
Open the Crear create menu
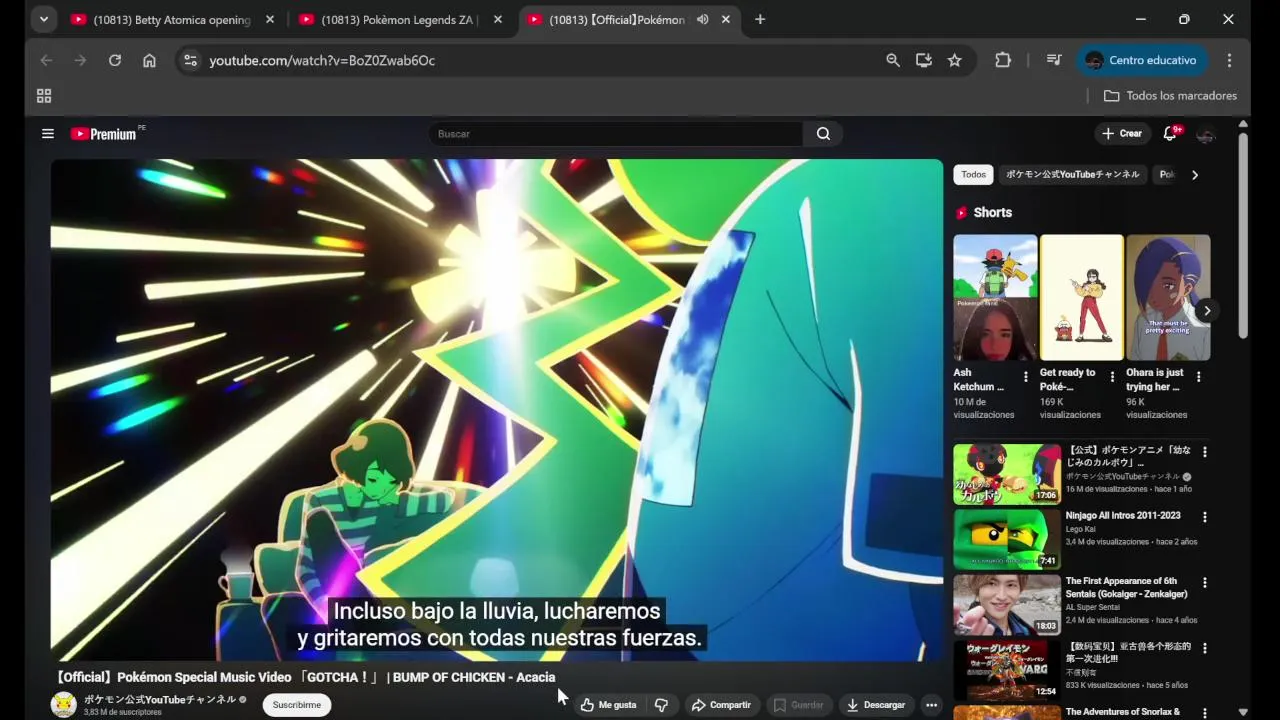1122,133
